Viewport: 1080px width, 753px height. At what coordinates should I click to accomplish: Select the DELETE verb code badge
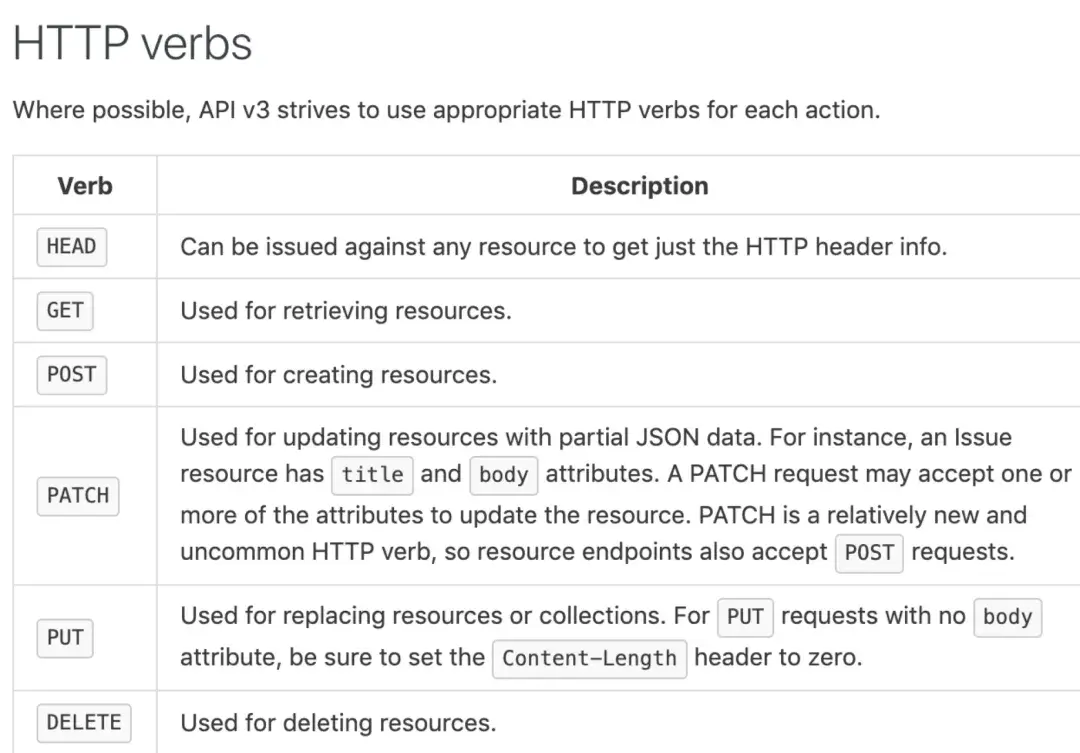(x=83, y=722)
